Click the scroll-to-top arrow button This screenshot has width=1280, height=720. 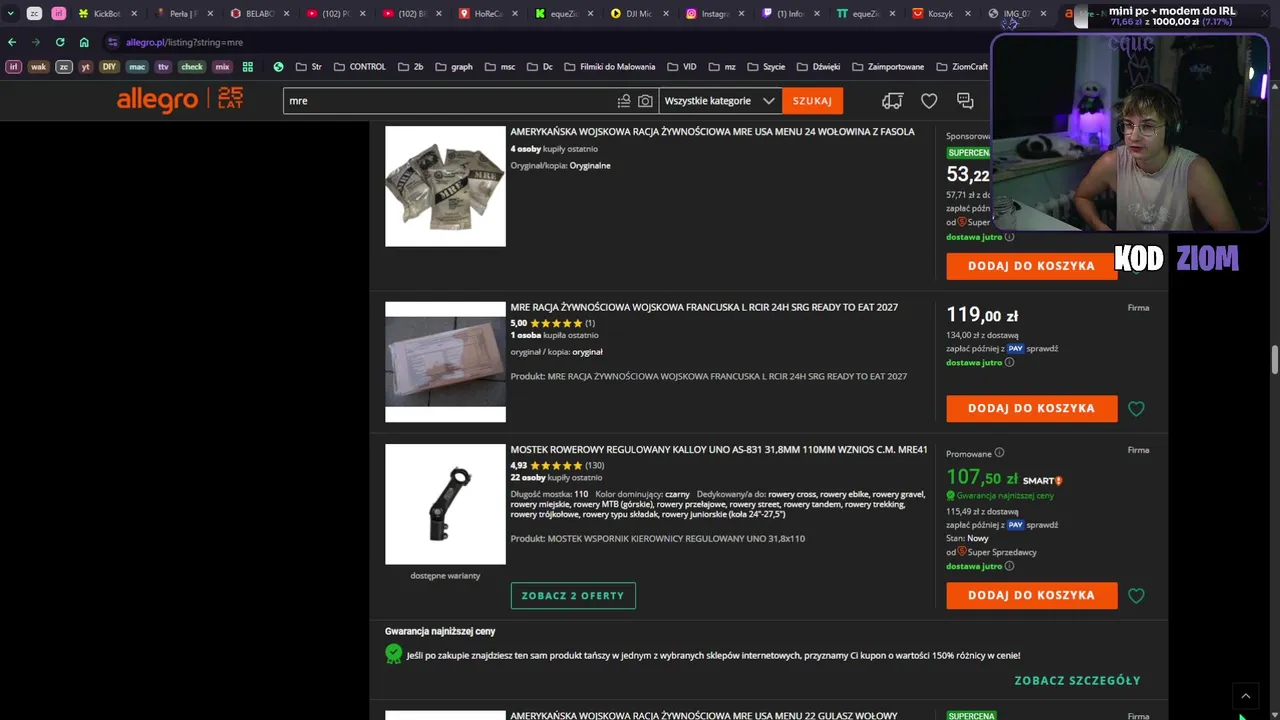1246,696
